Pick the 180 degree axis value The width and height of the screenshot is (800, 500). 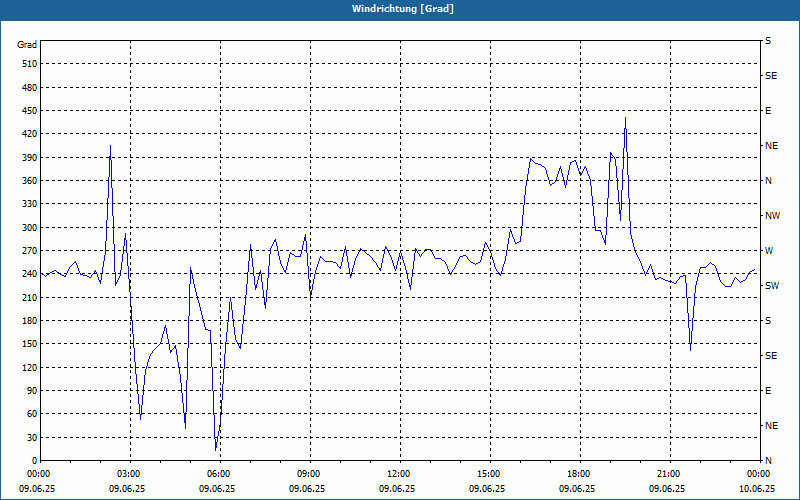pos(30,321)
